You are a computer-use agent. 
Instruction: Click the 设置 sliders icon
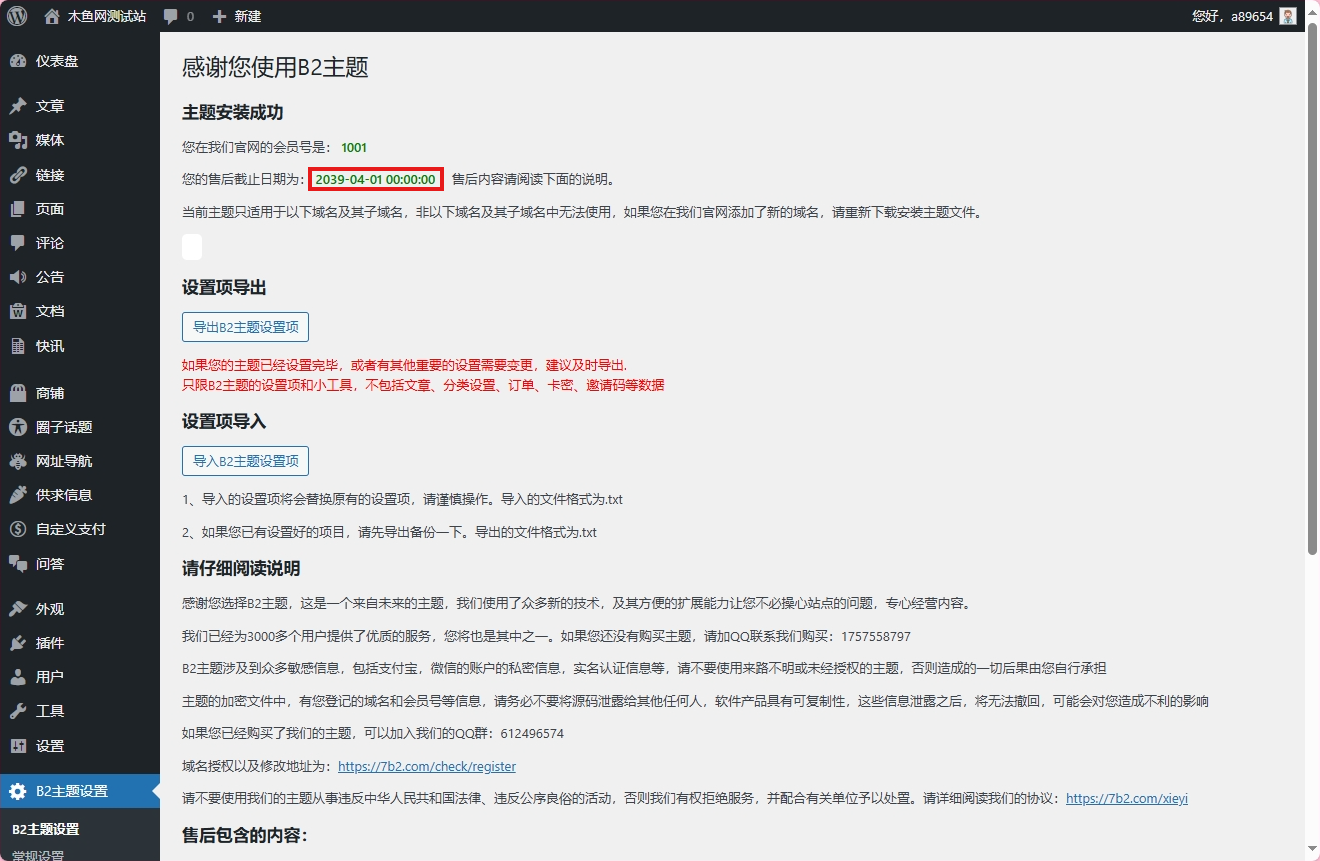(18, 746)
